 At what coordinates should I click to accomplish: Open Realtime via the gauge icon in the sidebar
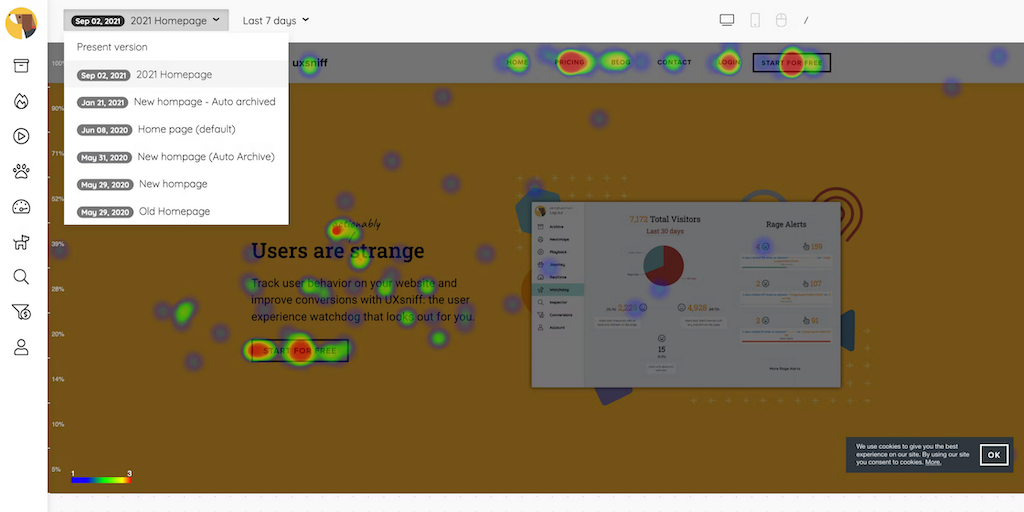(21, 207)
